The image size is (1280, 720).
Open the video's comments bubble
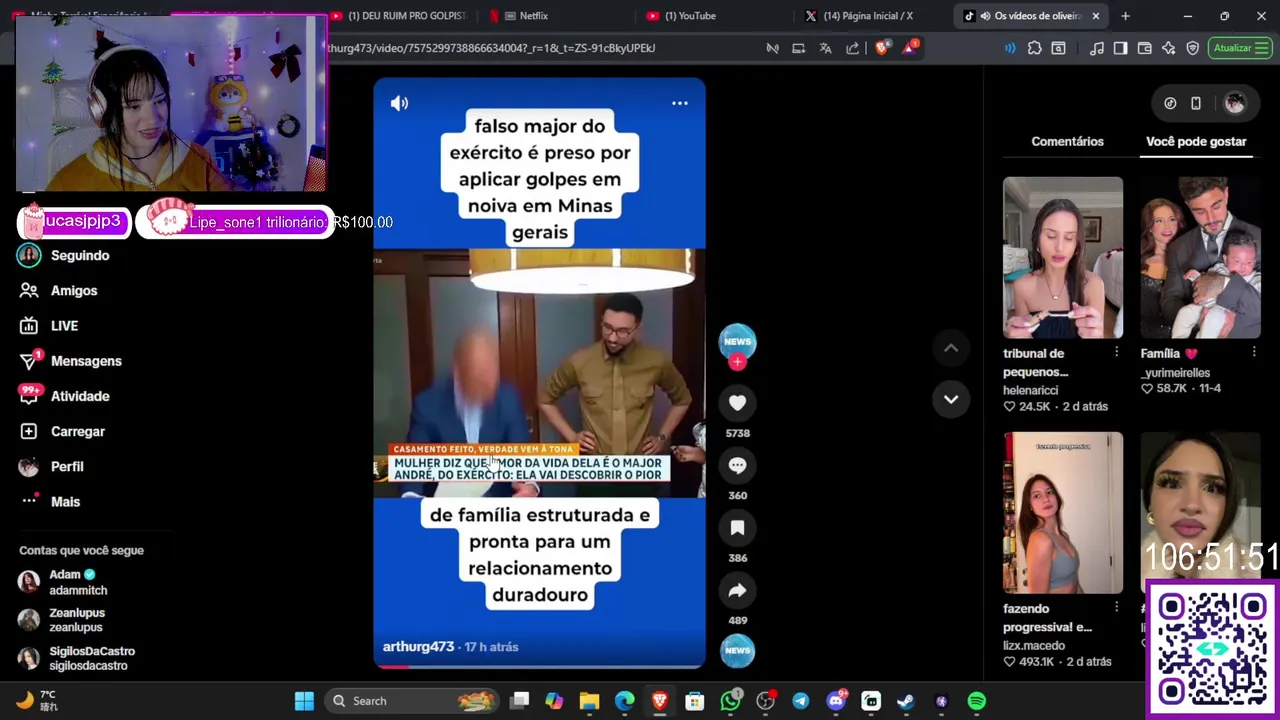tap(737, 465)
